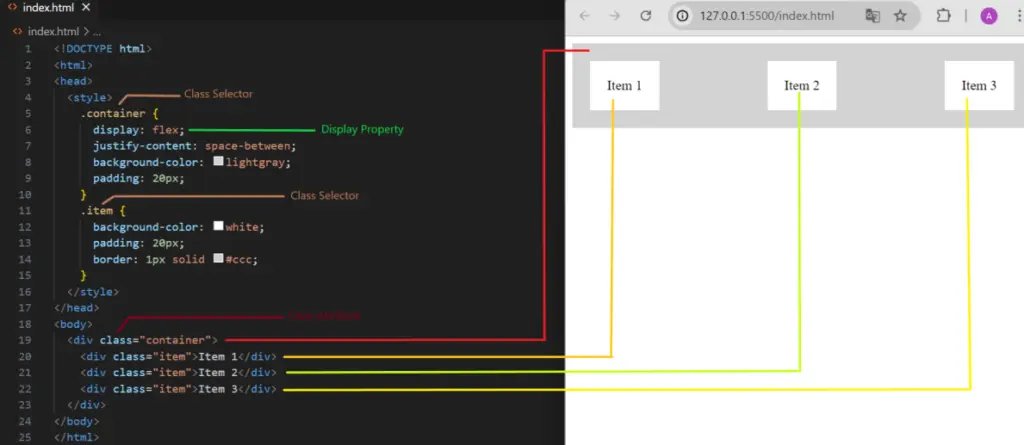Reload the page with refresh icon
This screenshot has width=1024, height=445.
(x=646, y=16)
